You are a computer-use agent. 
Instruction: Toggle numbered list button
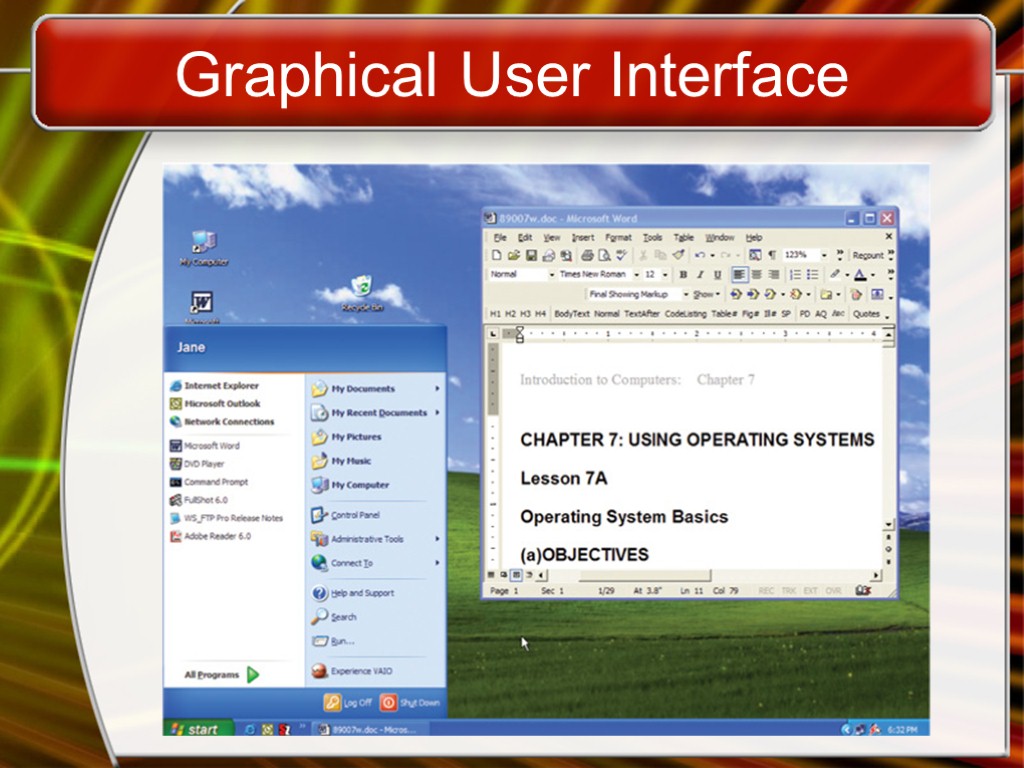pos(795,275)
